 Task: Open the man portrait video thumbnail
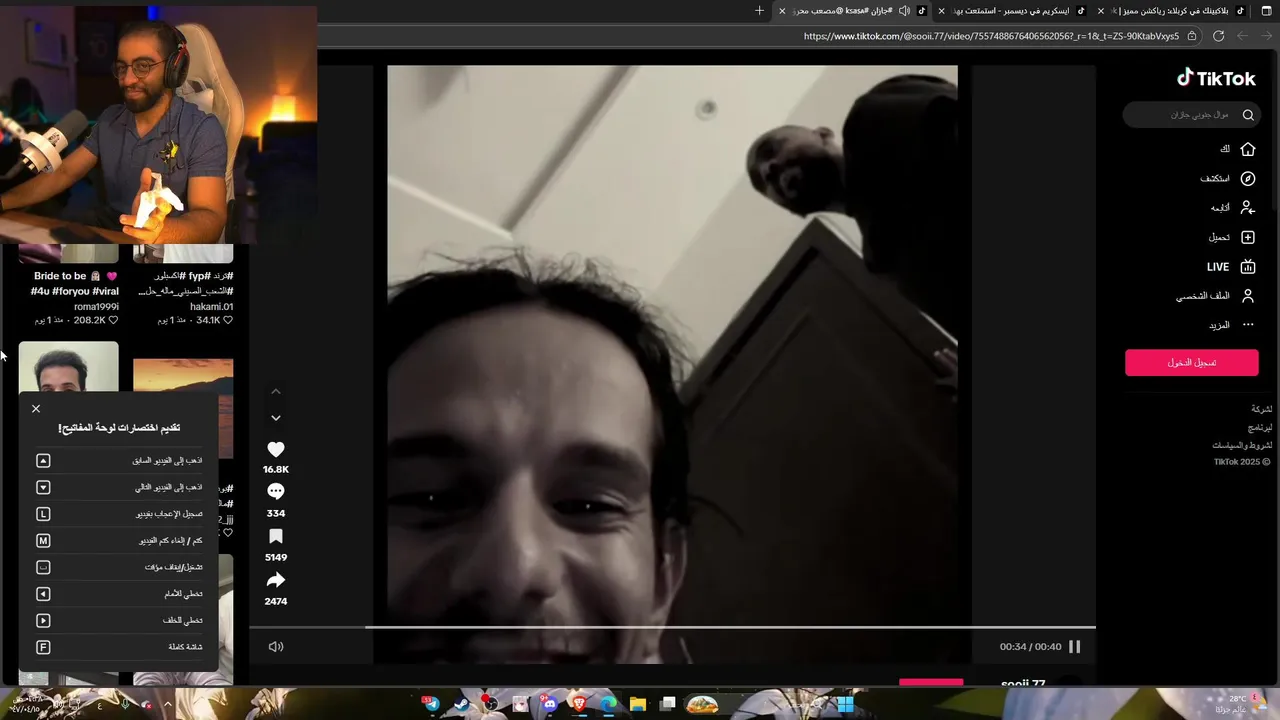(x=68, y=367)
